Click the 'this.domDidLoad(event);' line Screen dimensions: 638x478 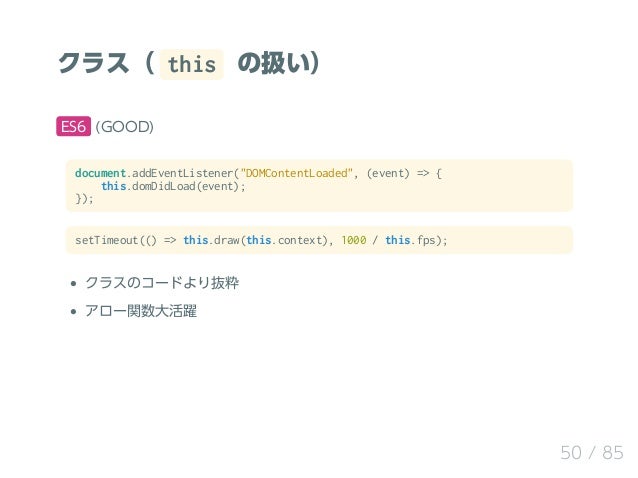(x=174, y=186)
